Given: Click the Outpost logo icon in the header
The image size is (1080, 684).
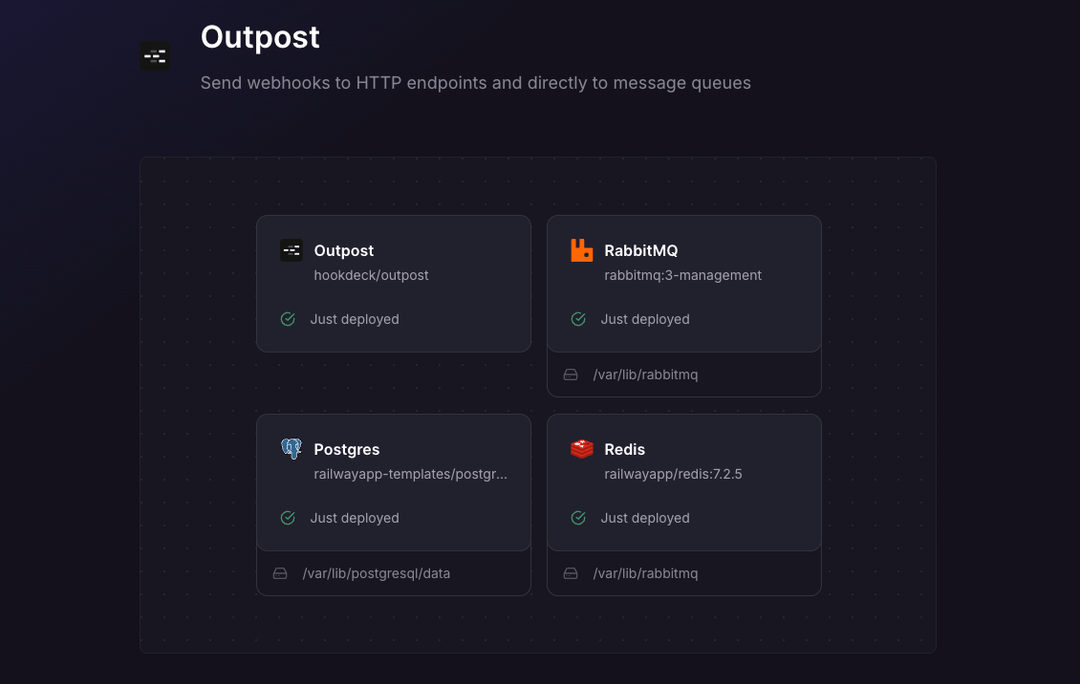Looking at the screenshot, I should [x=155, y=56].
